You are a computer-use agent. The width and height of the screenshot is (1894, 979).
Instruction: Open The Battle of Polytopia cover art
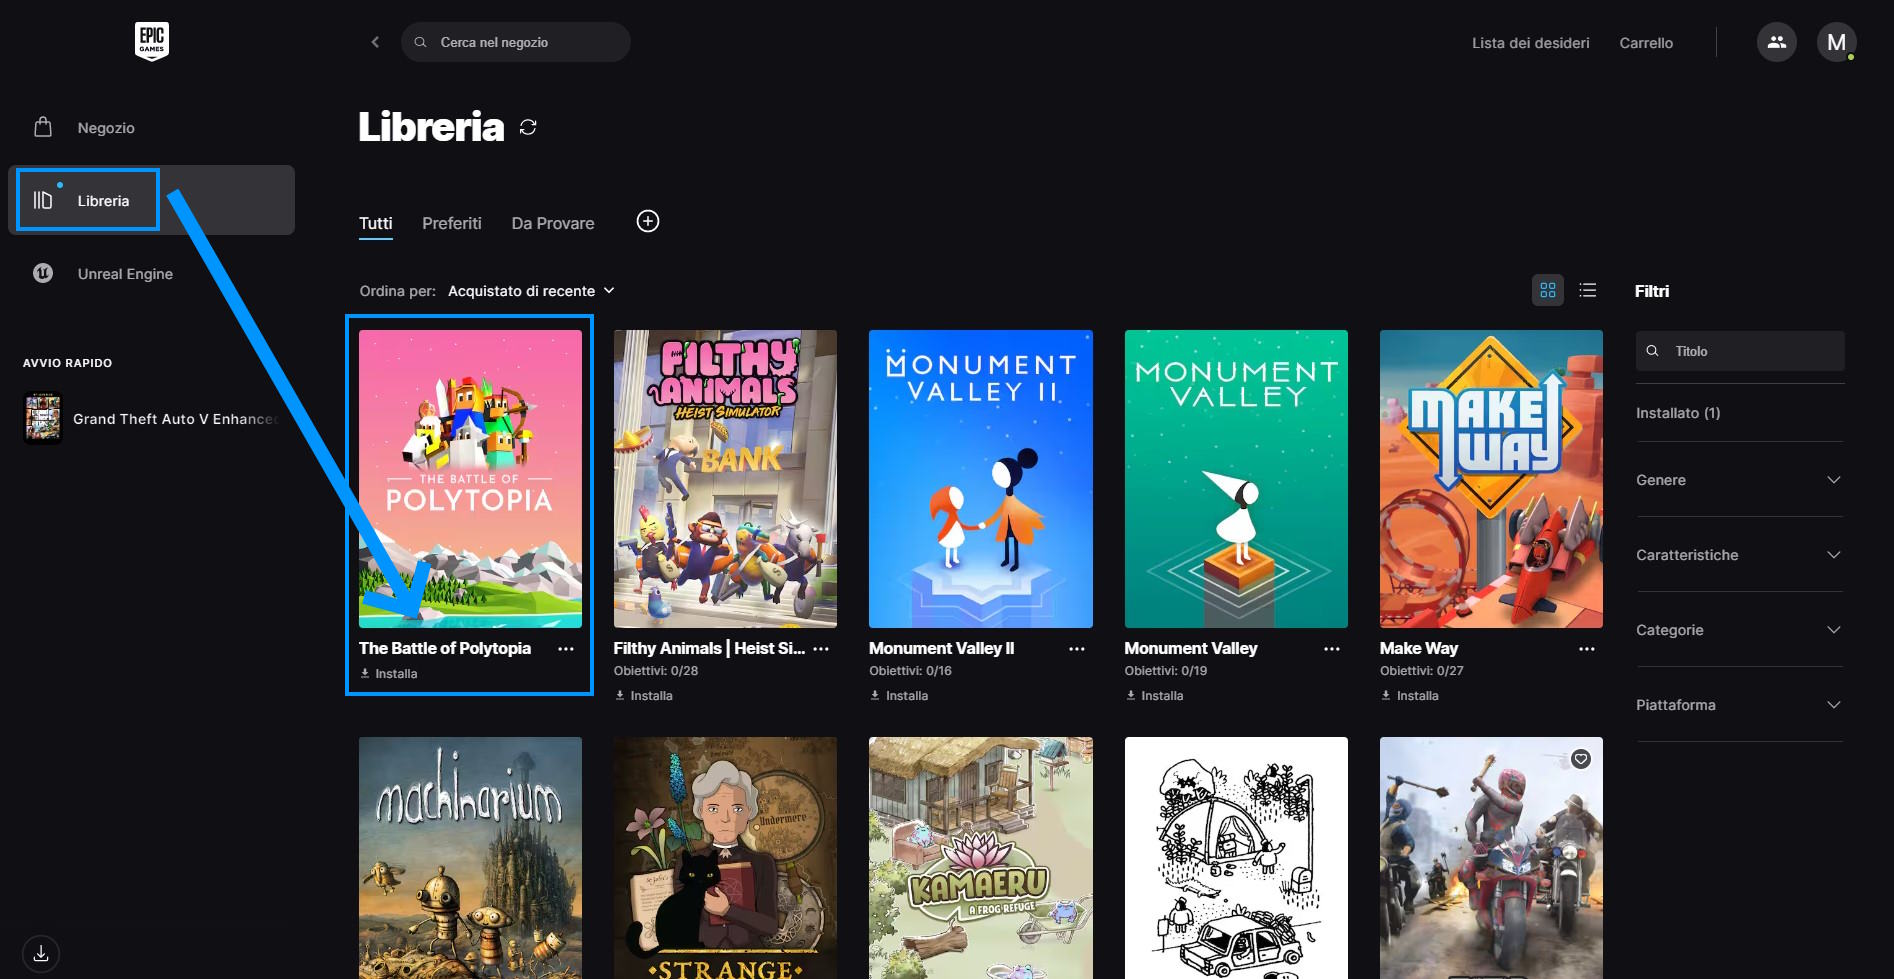(470, 479)
